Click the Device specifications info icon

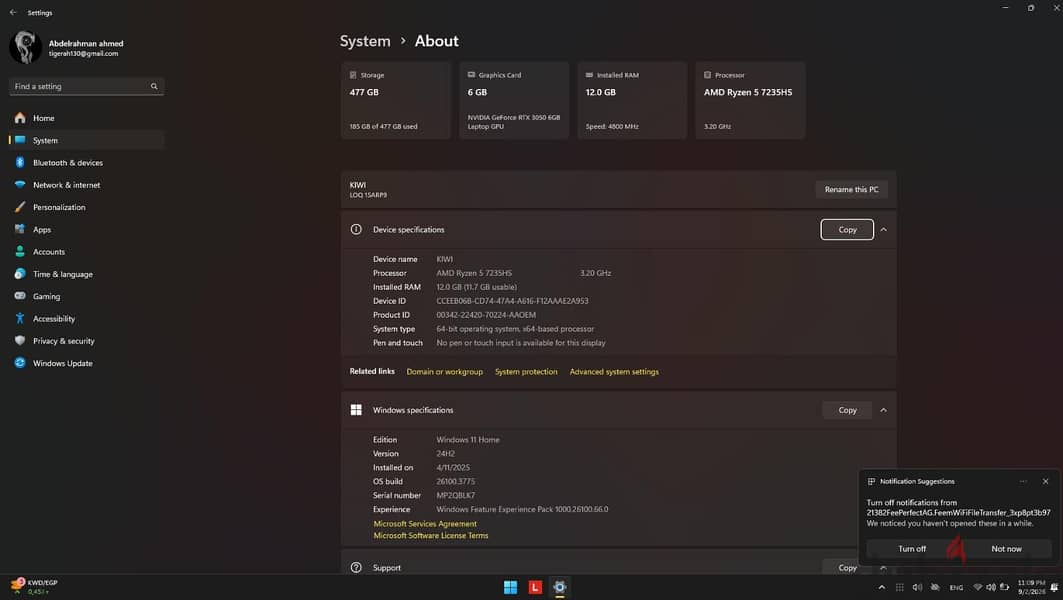pyautogui.click(x=356, y=229)
